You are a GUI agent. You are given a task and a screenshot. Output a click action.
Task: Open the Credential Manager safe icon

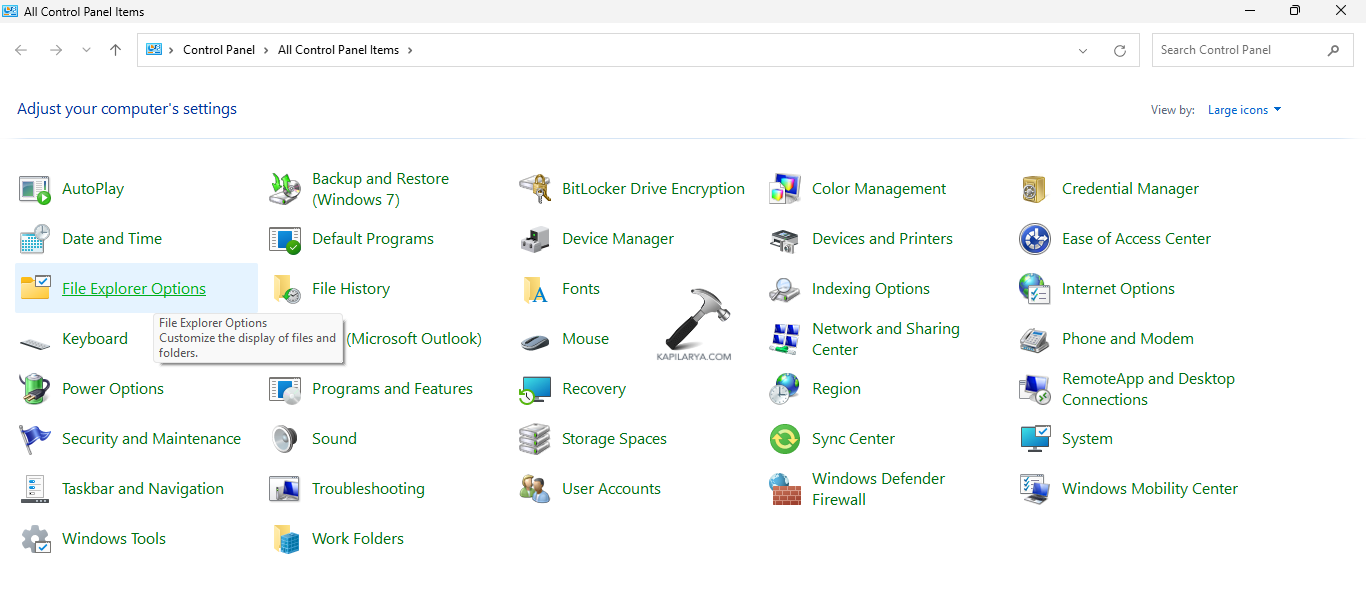(x=1034, y=189)
